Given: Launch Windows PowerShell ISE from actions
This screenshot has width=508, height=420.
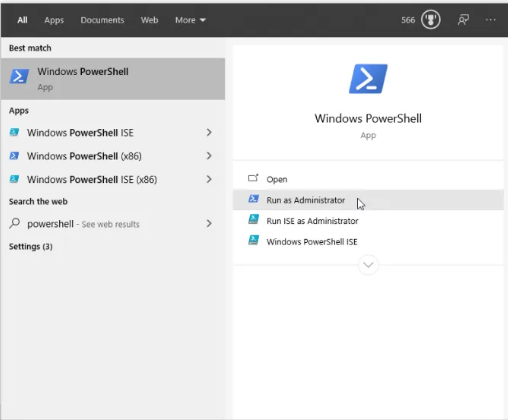Looking at the screenshot, I should click(x=368, y=241).
